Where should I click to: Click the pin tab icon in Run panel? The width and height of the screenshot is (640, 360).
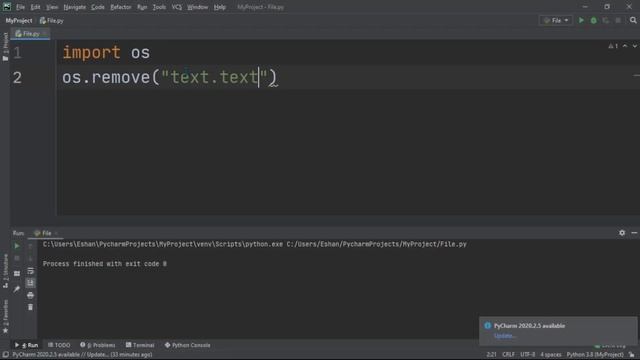click(17, 289)
